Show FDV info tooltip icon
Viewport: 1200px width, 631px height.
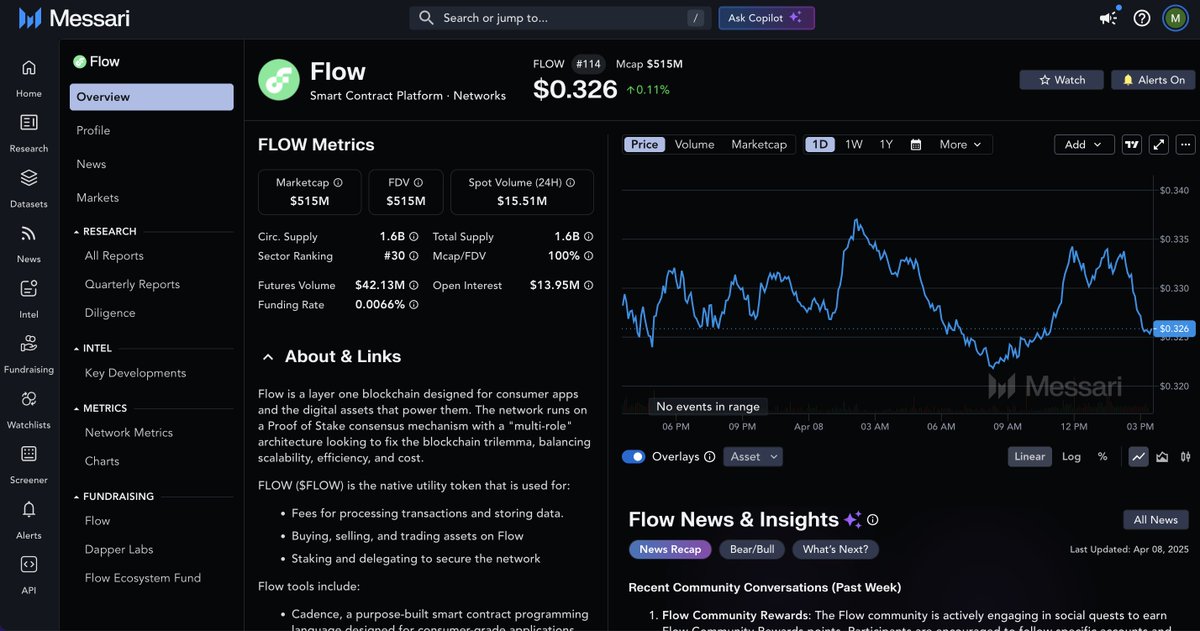418,183
